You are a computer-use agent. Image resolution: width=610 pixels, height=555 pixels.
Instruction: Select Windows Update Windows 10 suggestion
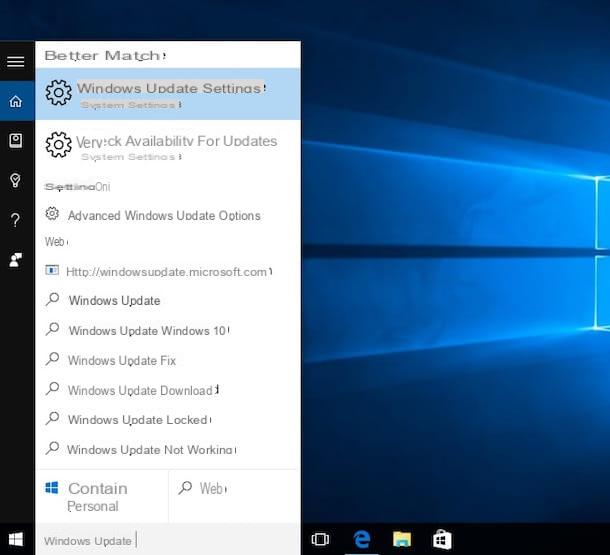(x=168, y=331)
